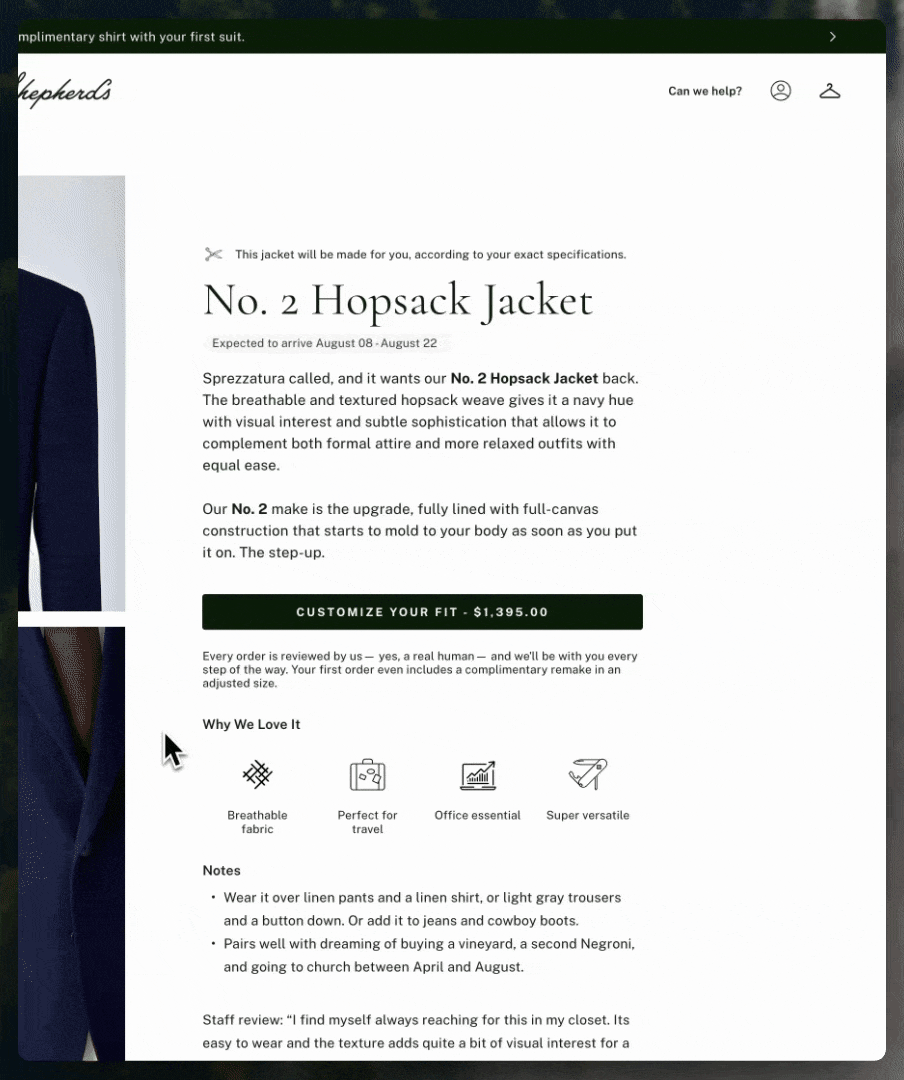Viewport: 904px width, 1080px height.
Task: Click the Perfect for travel suitcase icon
Action: click(367, 775)
